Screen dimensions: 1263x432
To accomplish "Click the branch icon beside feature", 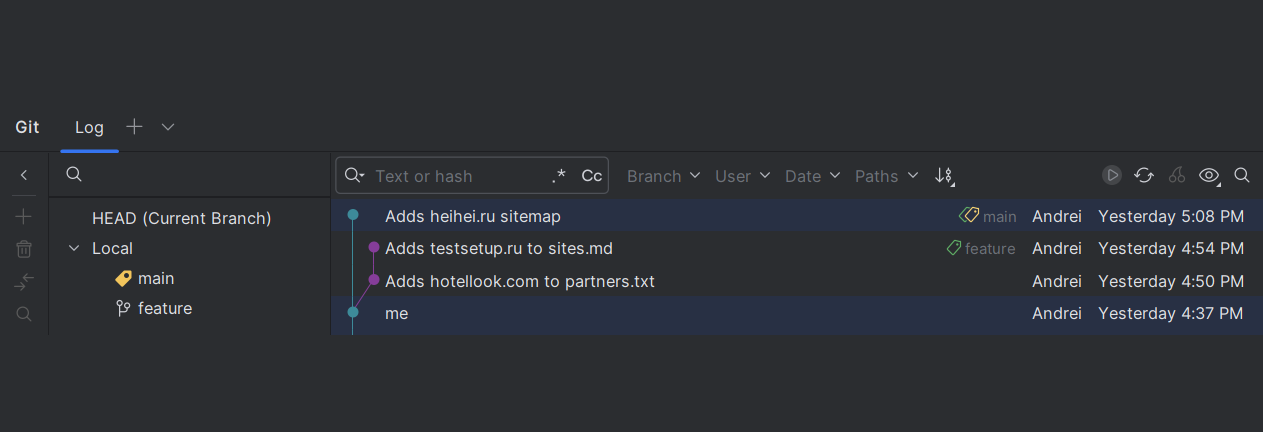I will tap(123, 308).
